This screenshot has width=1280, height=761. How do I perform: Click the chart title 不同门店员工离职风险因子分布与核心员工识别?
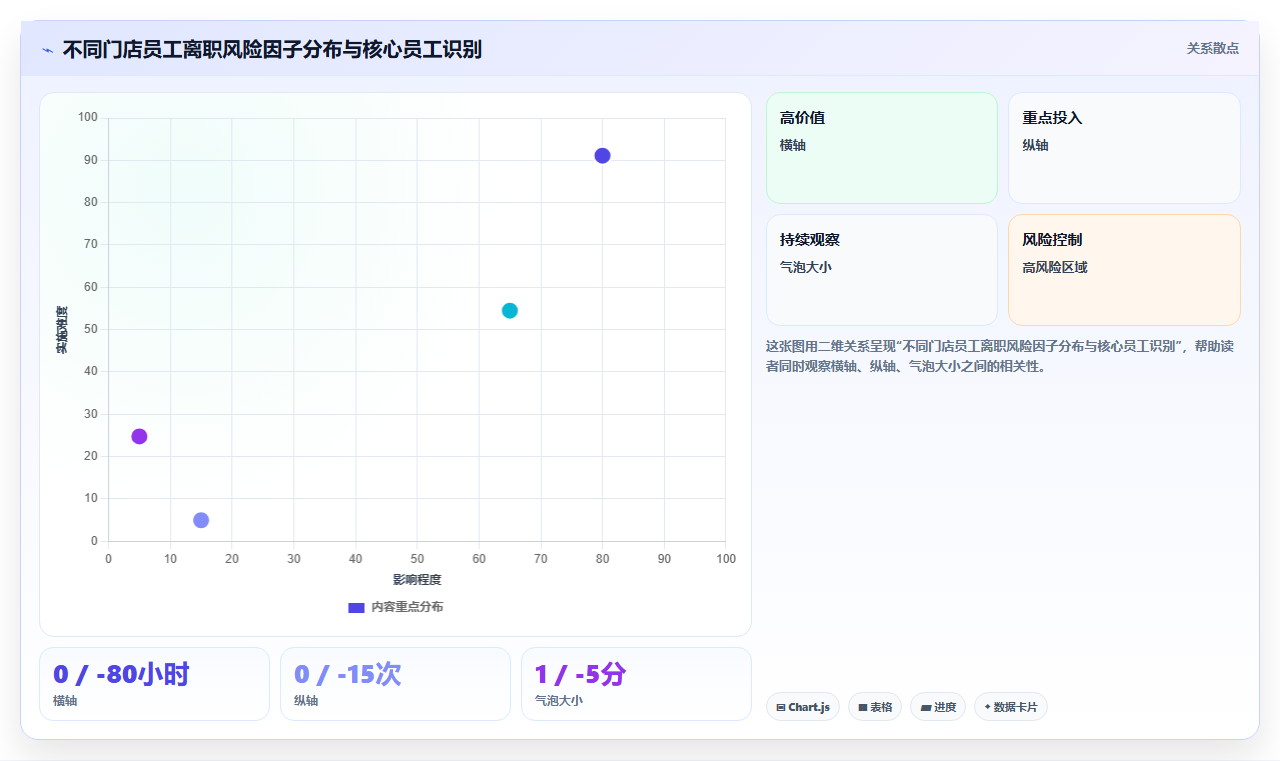point(272,49)
